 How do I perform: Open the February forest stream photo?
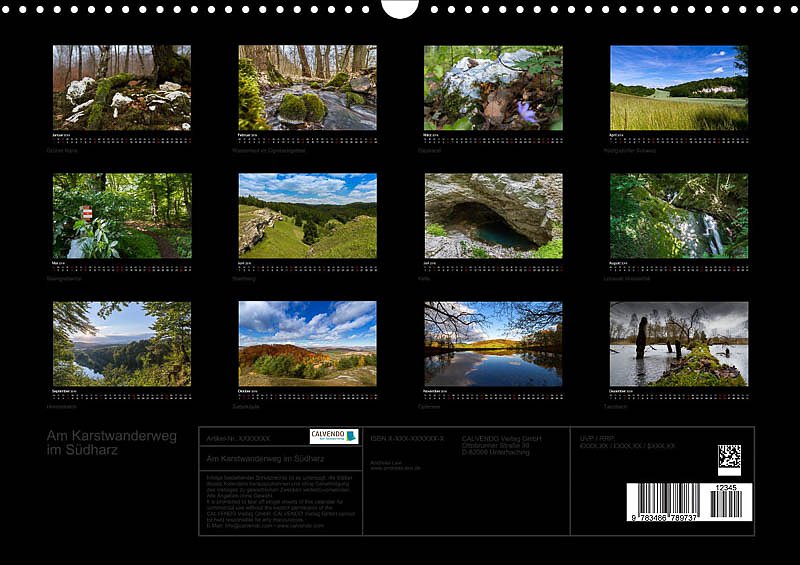tap(307, 88)
